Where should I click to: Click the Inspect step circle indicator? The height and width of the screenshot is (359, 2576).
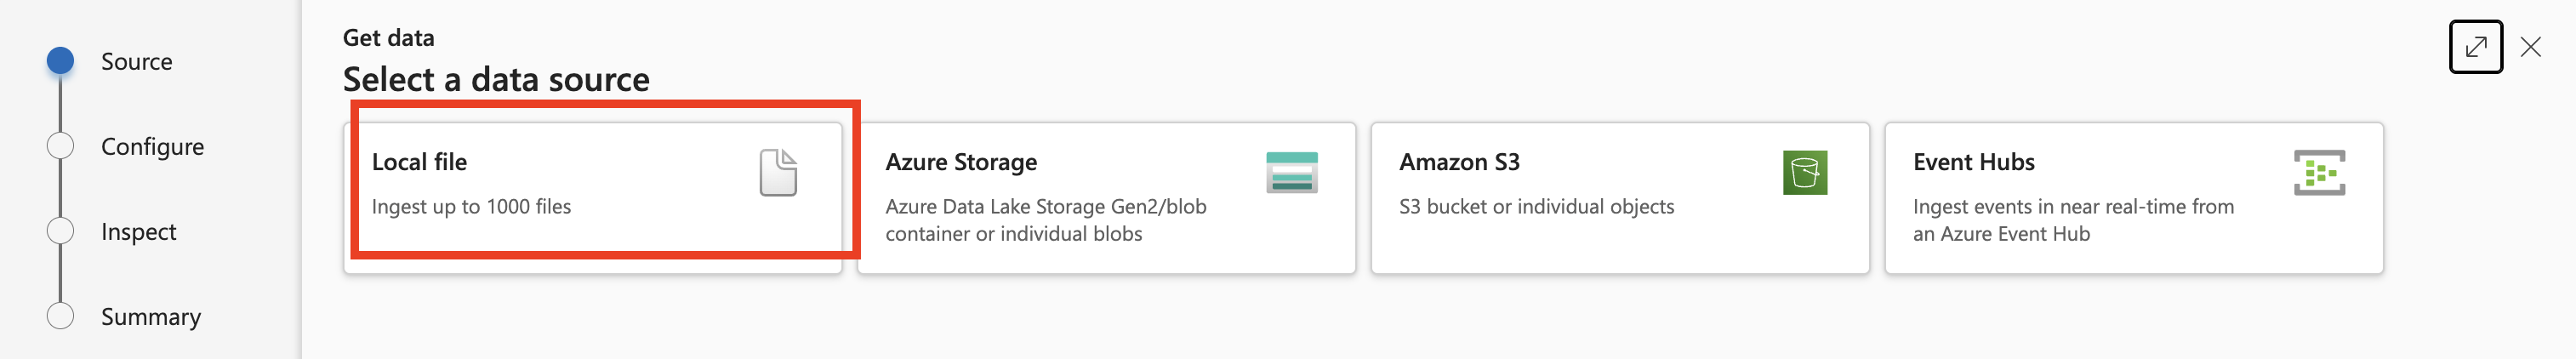(x=60, y=231)
